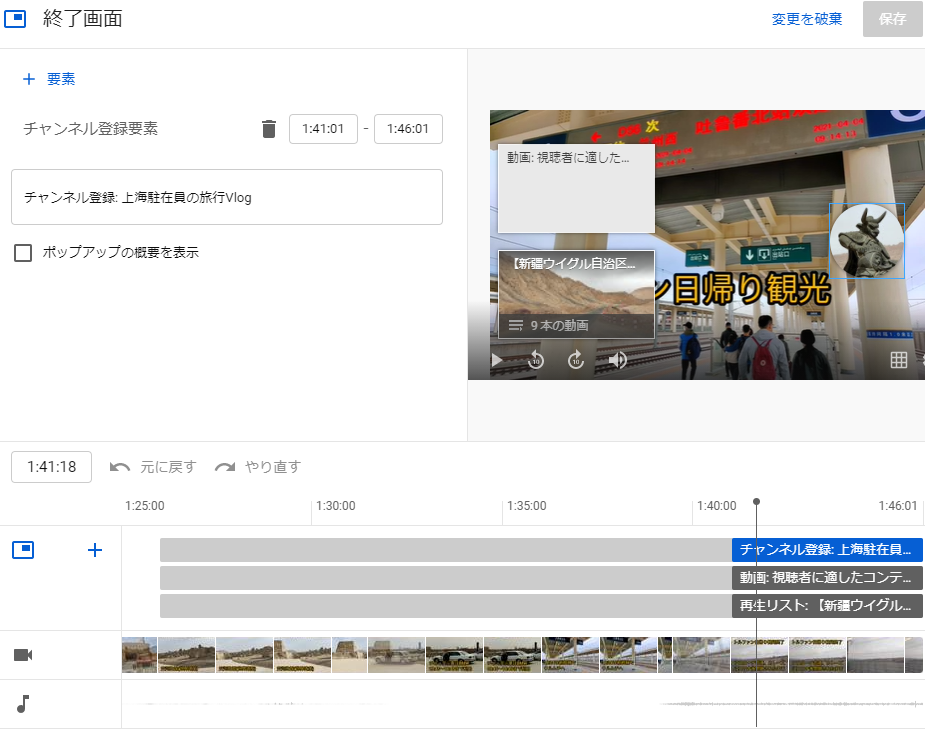Skip the preview forward 10 seconds
This screenshot has width=925, height=732.
[576, 360]
